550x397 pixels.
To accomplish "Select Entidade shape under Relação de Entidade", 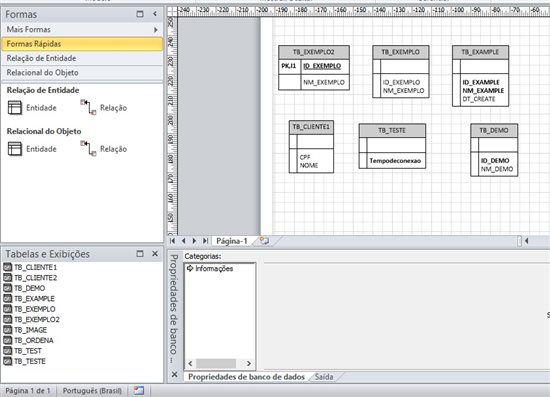I will tap(32, 108).
